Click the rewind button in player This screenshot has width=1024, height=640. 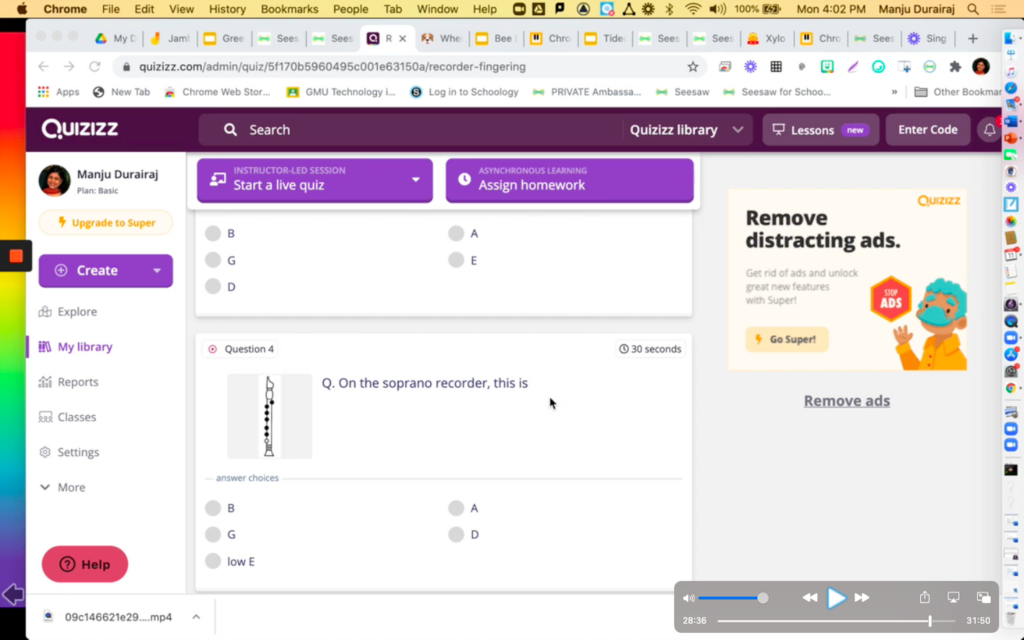[810, 598]
